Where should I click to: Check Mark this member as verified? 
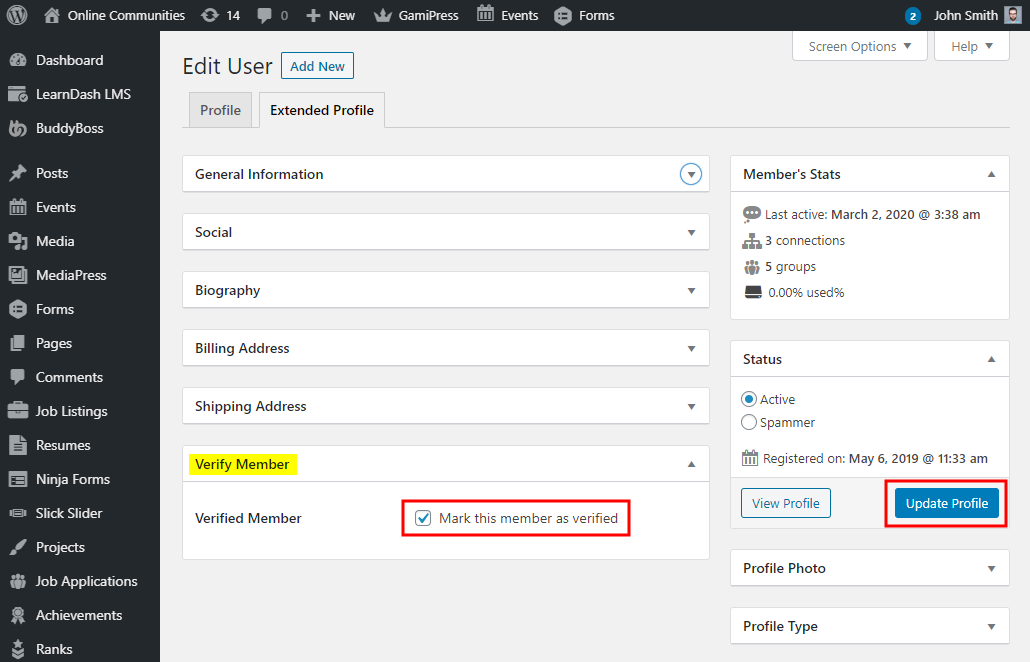tap(423, 518)
